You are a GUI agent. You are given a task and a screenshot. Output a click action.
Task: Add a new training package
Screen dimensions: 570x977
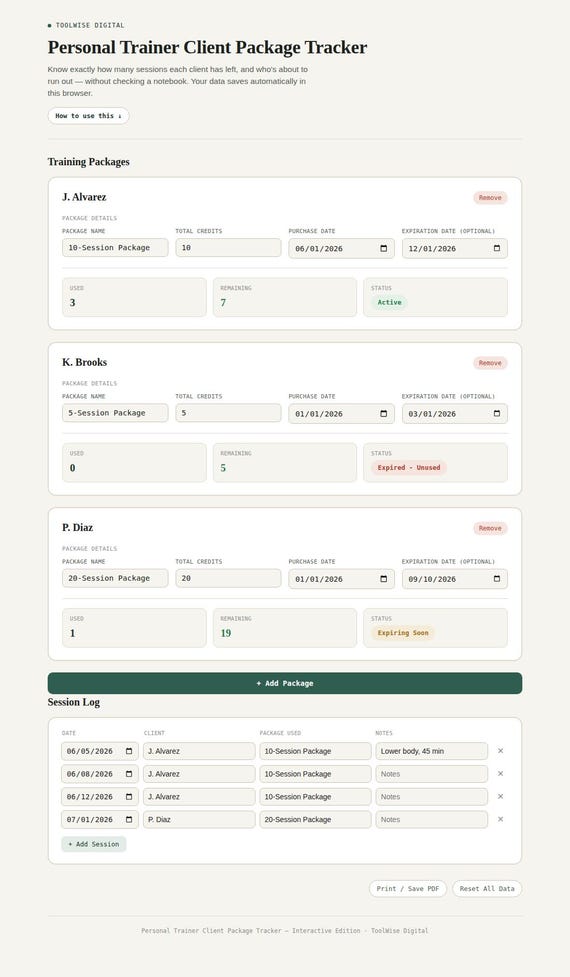[285, 683]
